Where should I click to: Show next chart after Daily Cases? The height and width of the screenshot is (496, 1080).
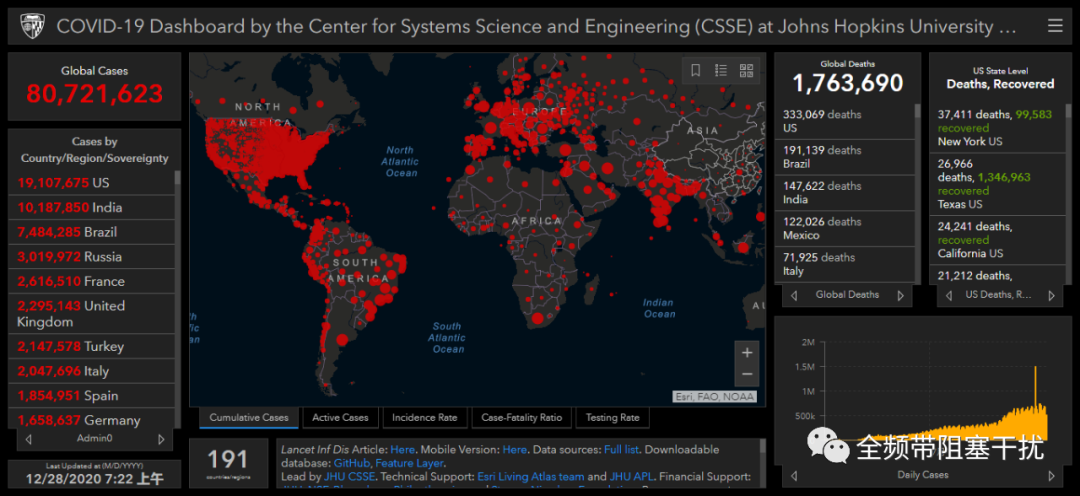pyautogui.click(x=1051, y=475)
